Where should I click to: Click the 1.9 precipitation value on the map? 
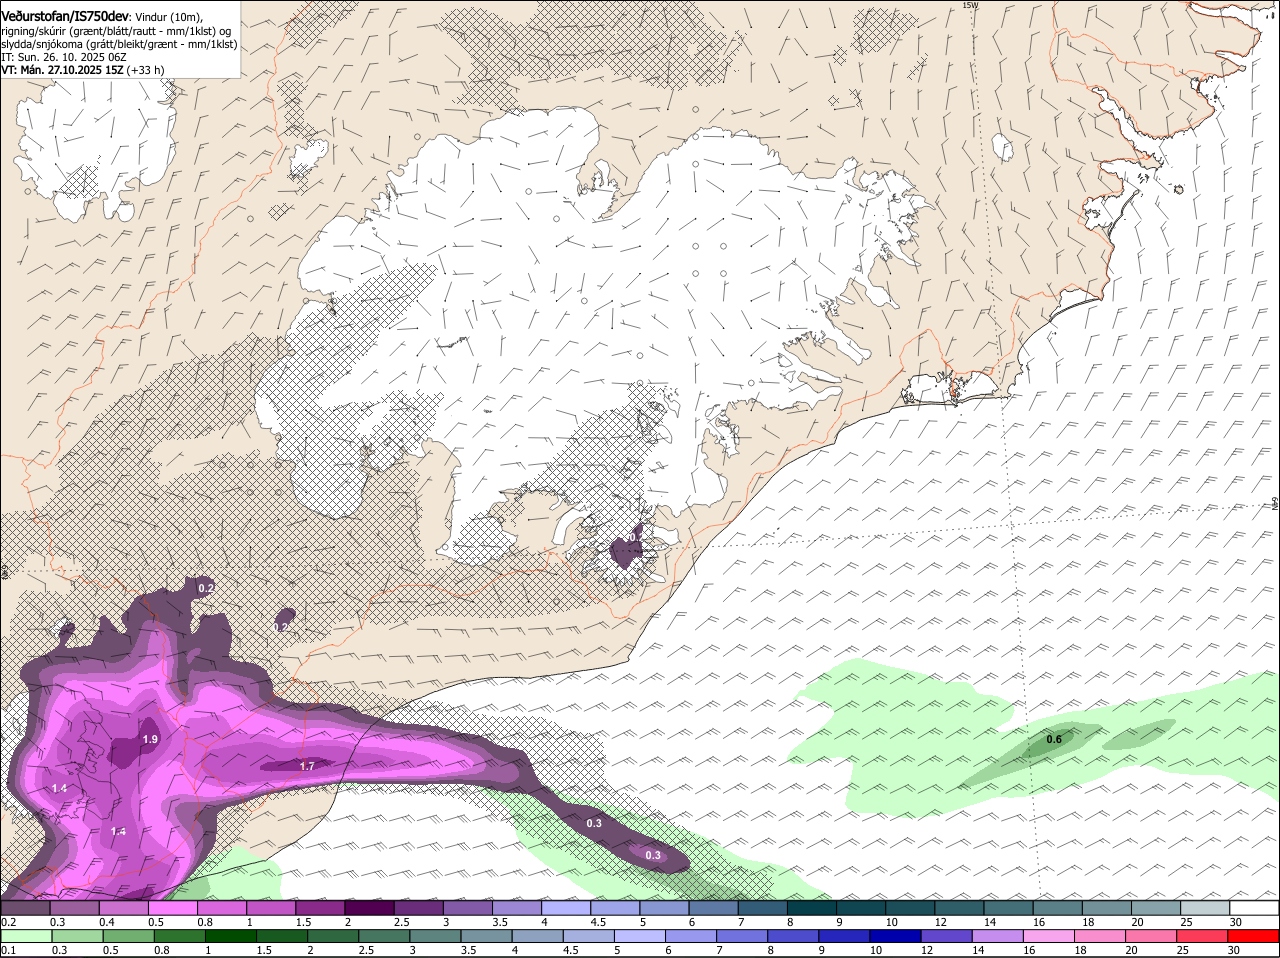pos(150,739)
